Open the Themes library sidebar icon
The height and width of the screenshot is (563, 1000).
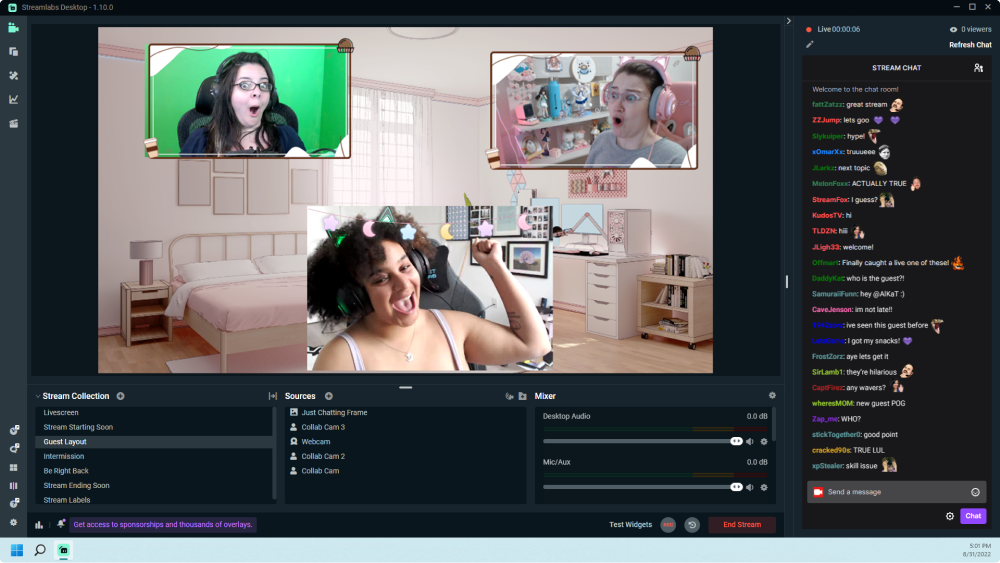click(13, 52)
